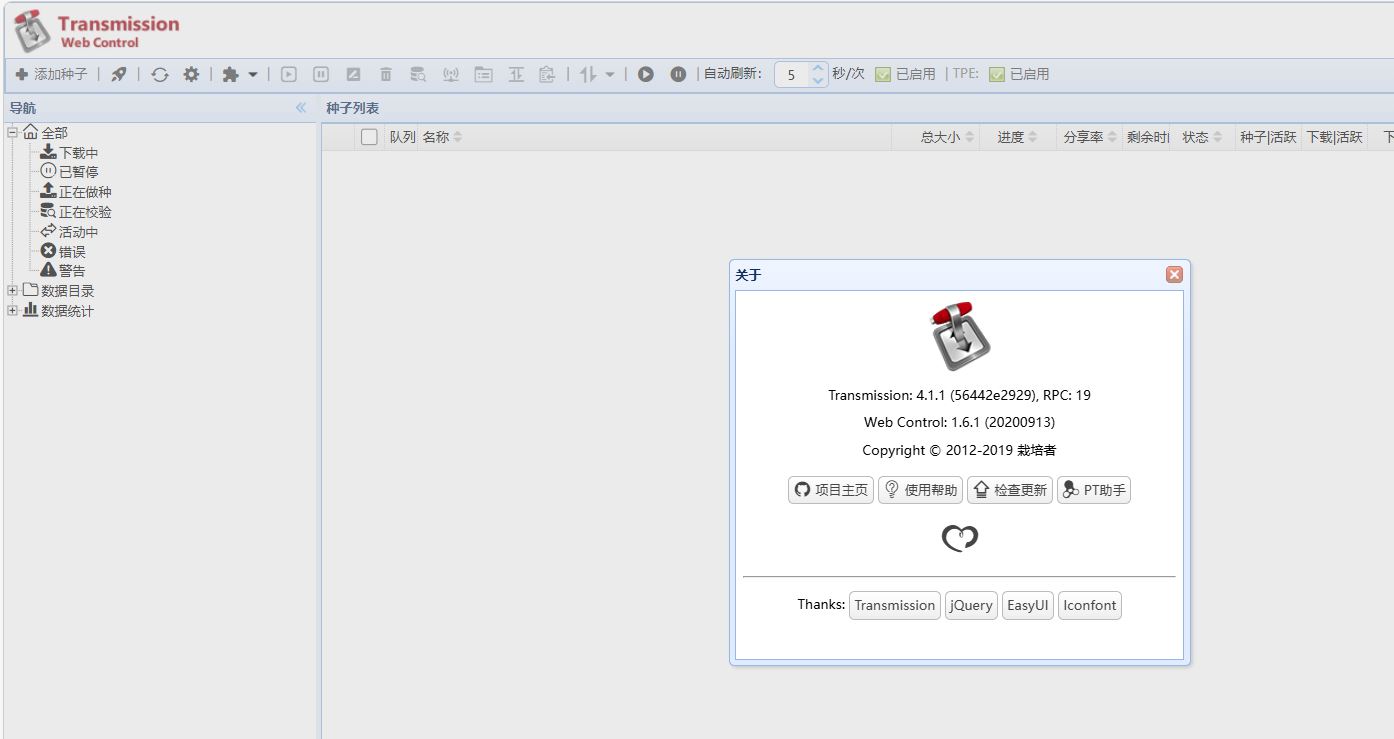The width and height of the screenshot is (1394, 739).
Task: Click the 使用帮助 help button
Action: 920,490
